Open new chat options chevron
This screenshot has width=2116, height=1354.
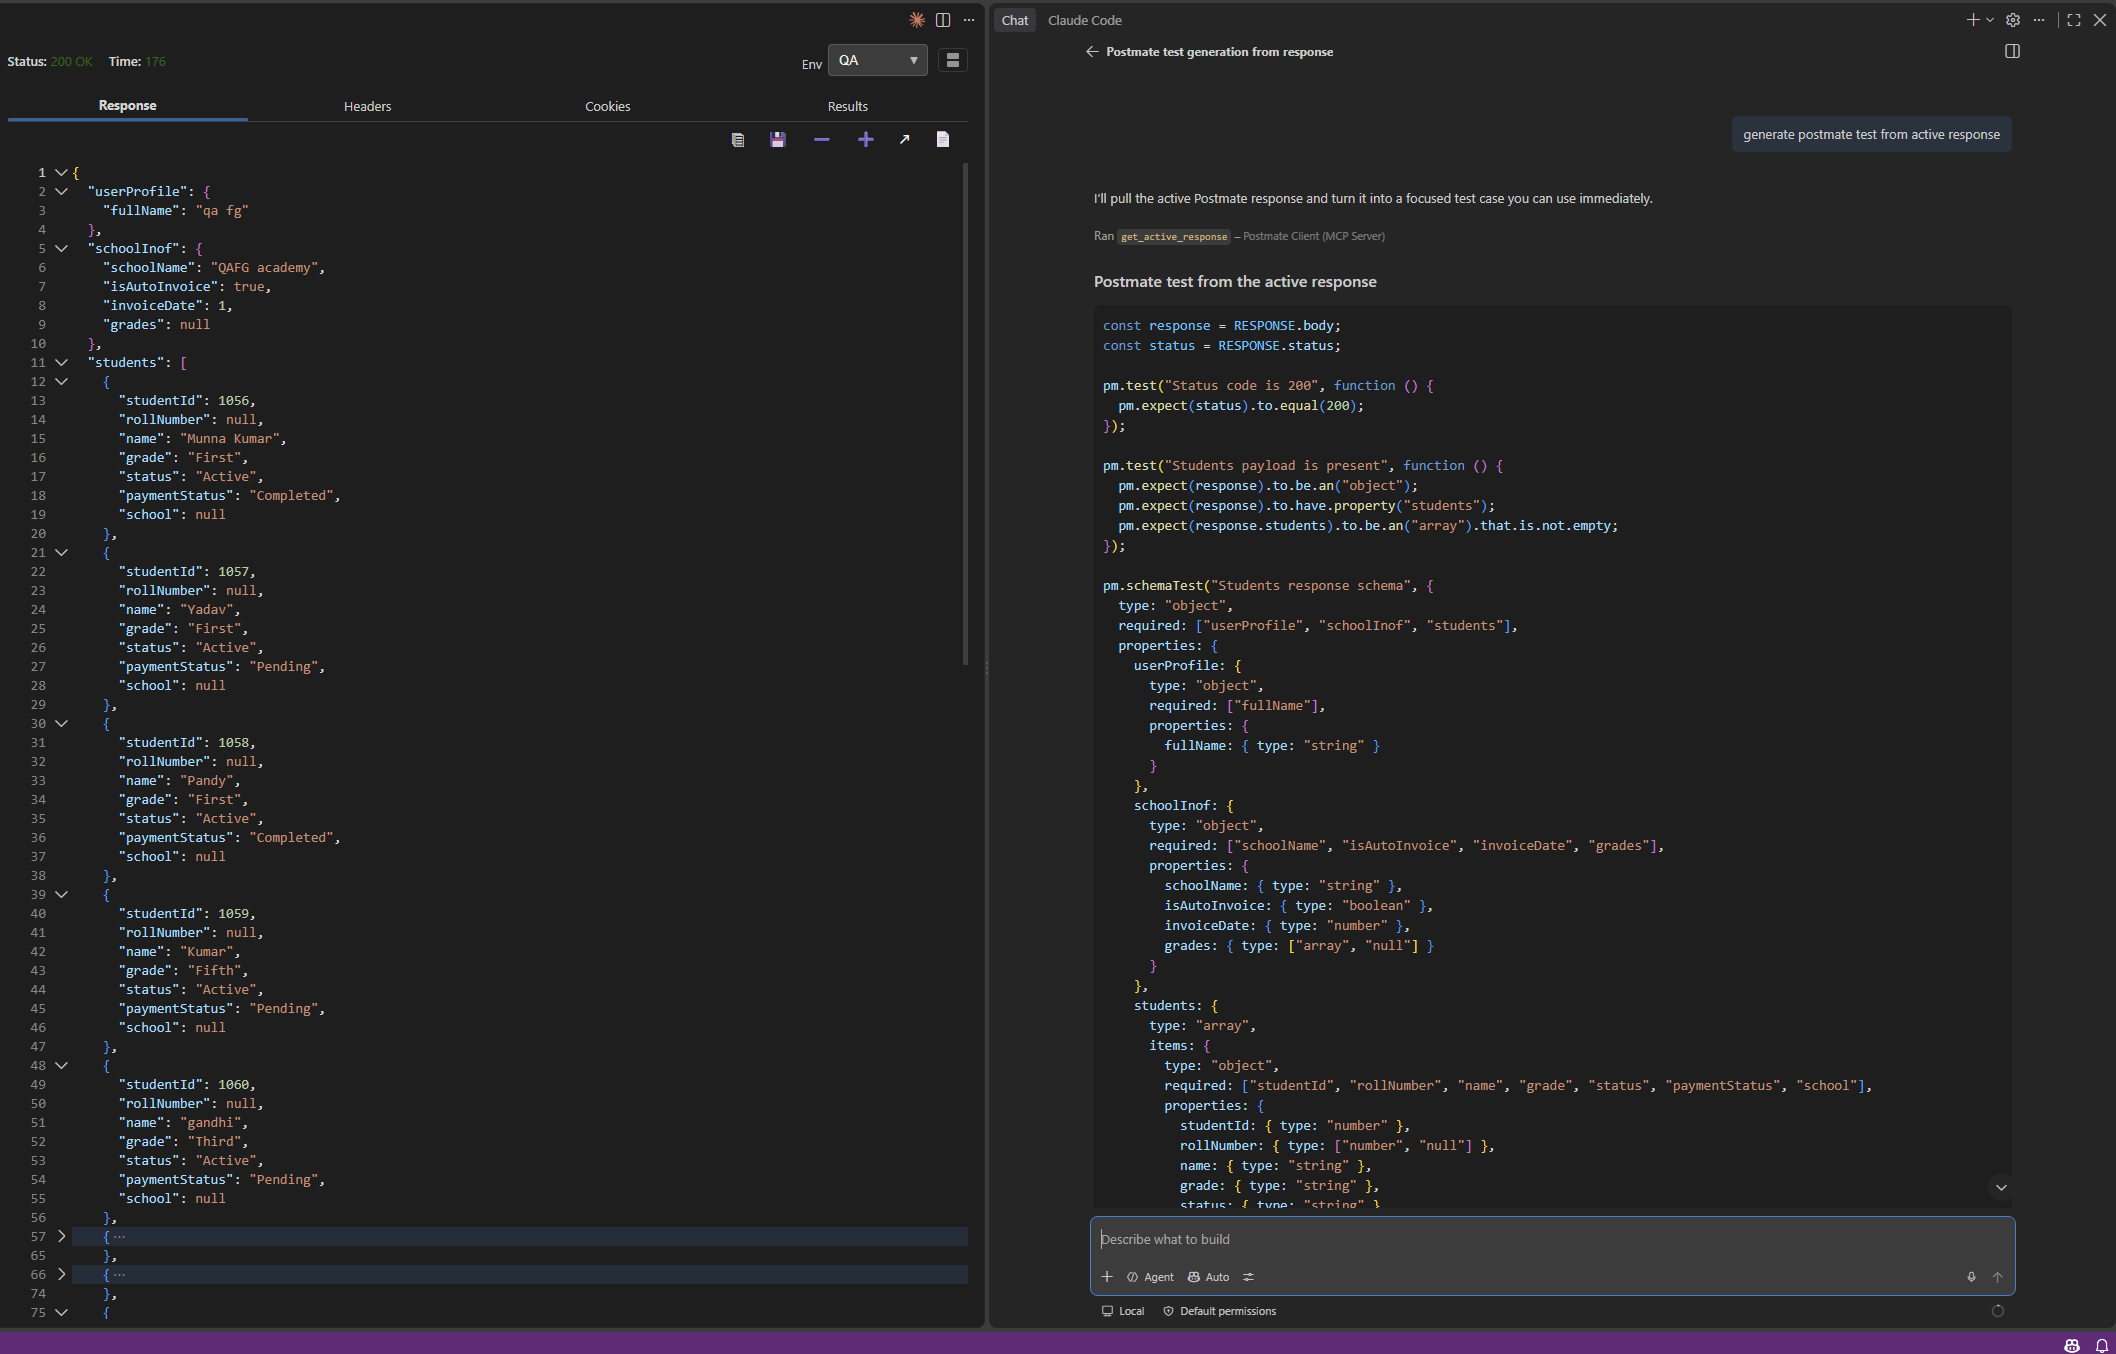pos(1990,20)
